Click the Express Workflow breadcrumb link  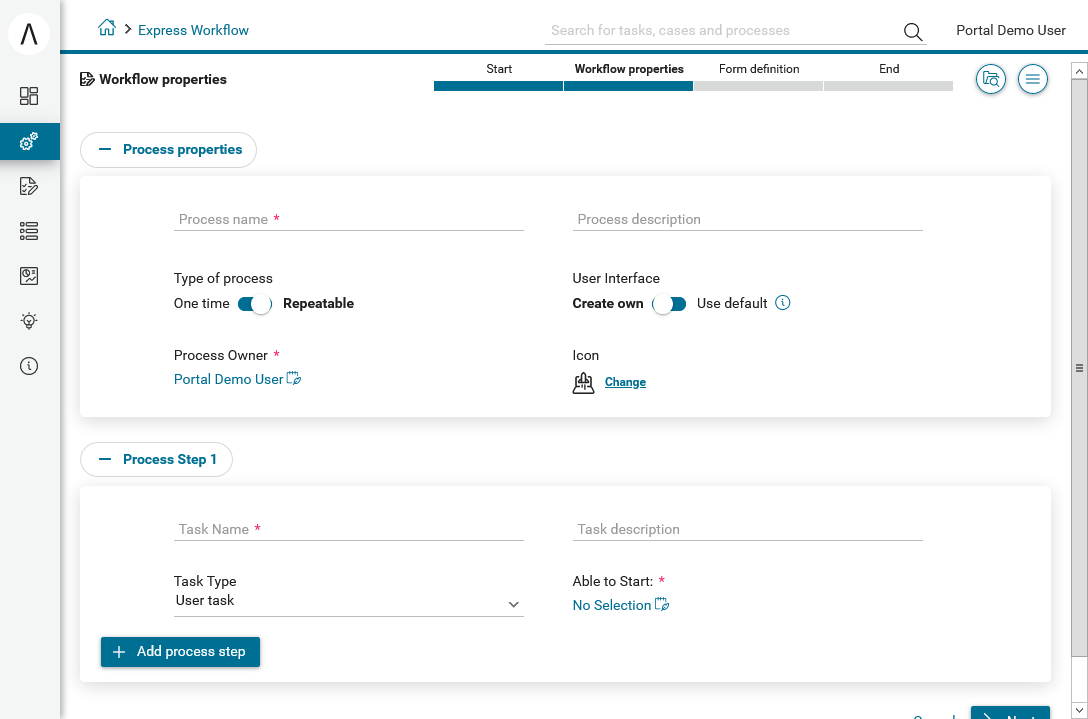point(193,30)
